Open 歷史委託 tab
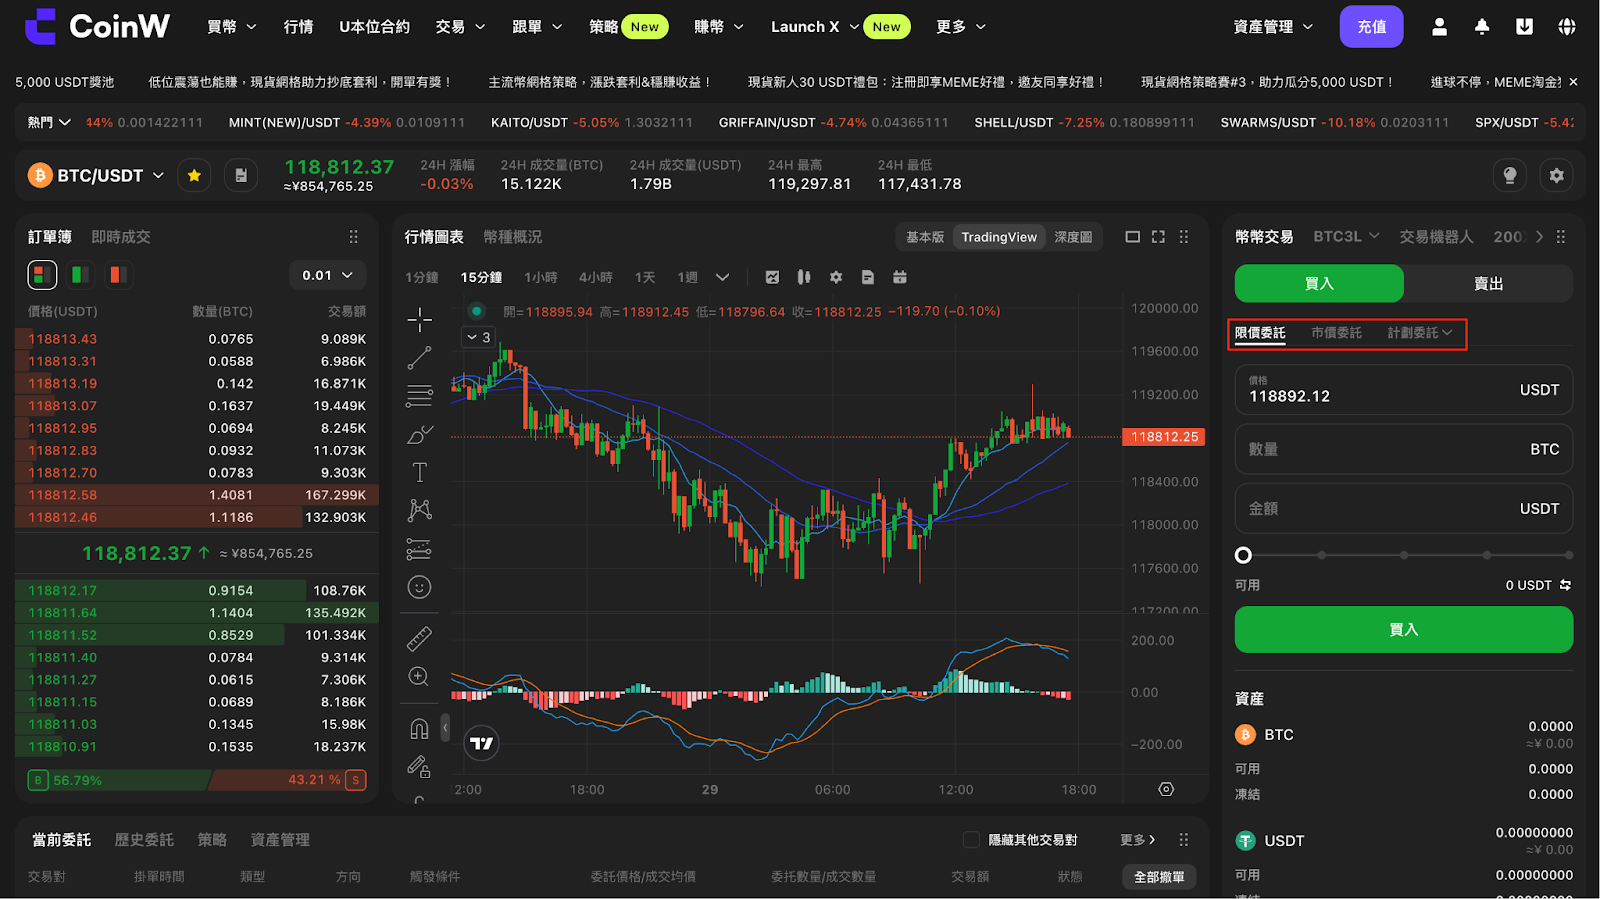Screen dimensions: 1600x899 [x=144, y=840]
